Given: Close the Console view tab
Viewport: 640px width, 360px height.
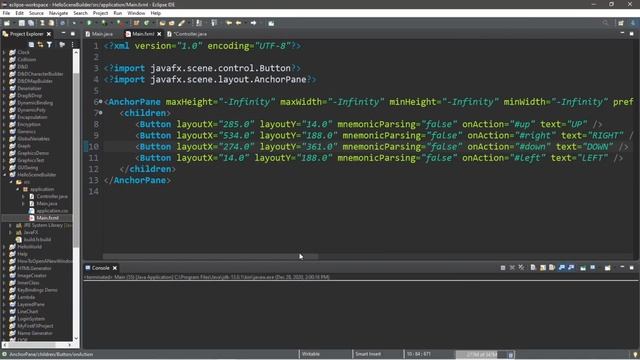Looking at the screenshot, I should 115,268.
